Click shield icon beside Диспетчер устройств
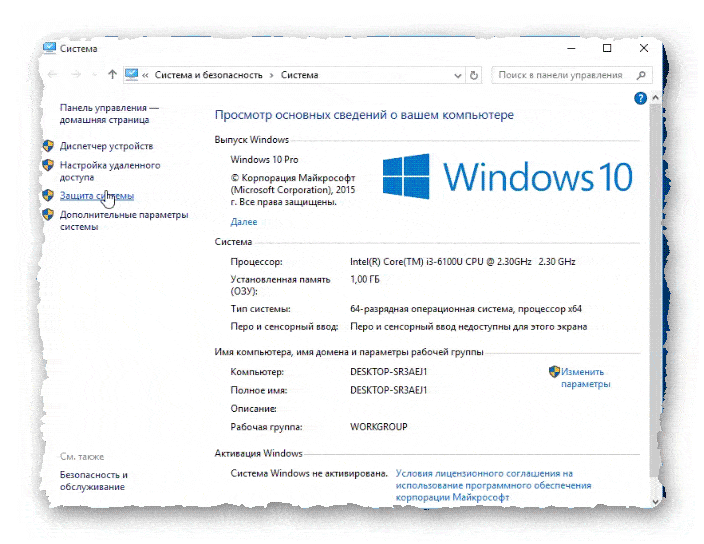This screenshot has width=704, height=544. click(x=48, y=145)
